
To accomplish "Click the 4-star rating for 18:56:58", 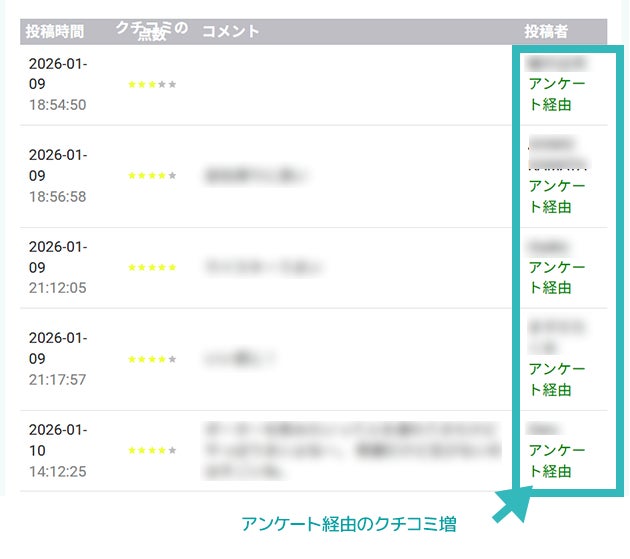I will [152, 176].
